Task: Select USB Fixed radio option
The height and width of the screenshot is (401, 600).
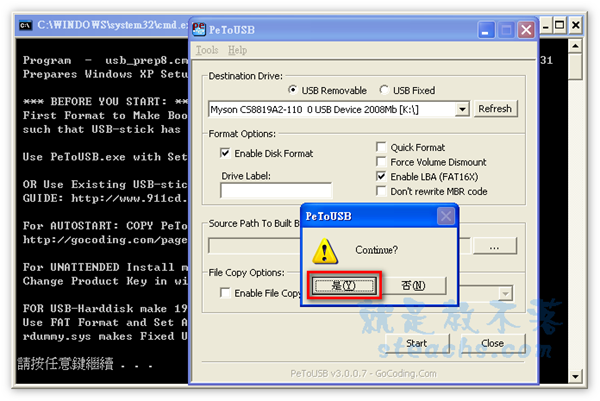Action: coord(384,90)
